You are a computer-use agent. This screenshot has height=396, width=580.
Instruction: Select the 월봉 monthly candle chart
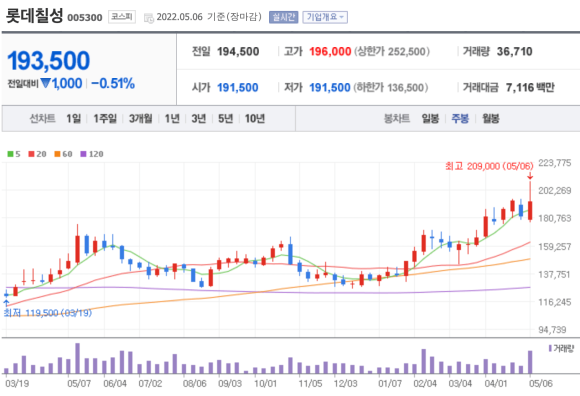pos(490,119)
